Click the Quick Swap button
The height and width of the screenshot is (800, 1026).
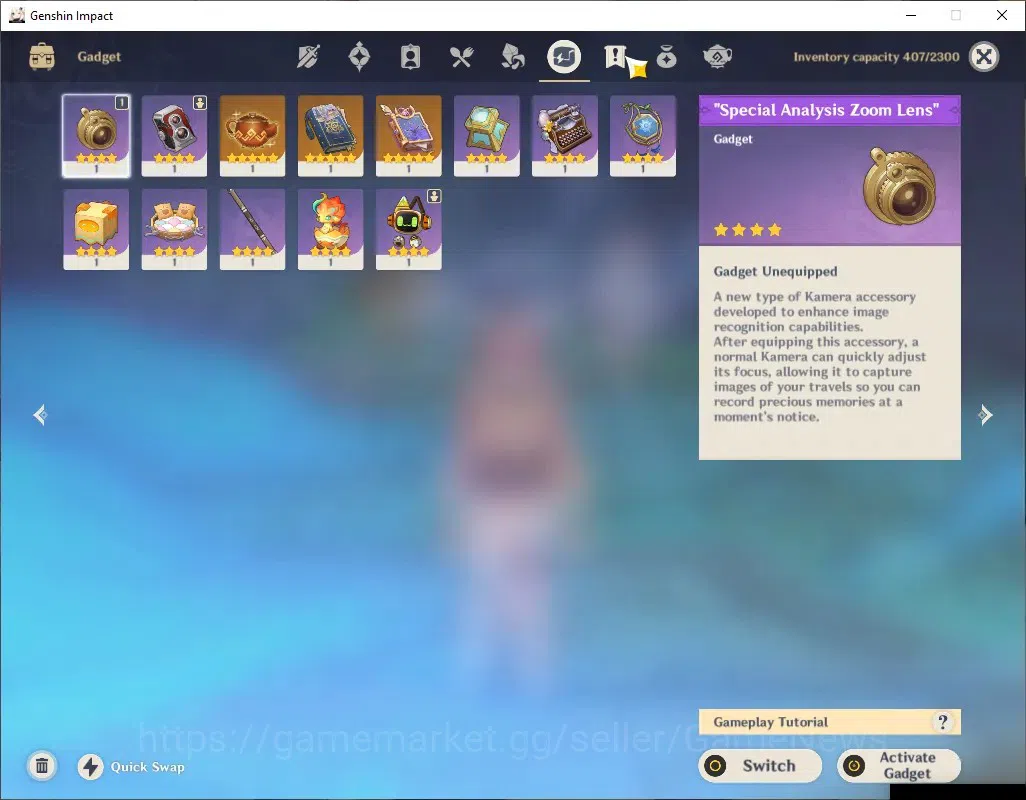click(131, 767)
